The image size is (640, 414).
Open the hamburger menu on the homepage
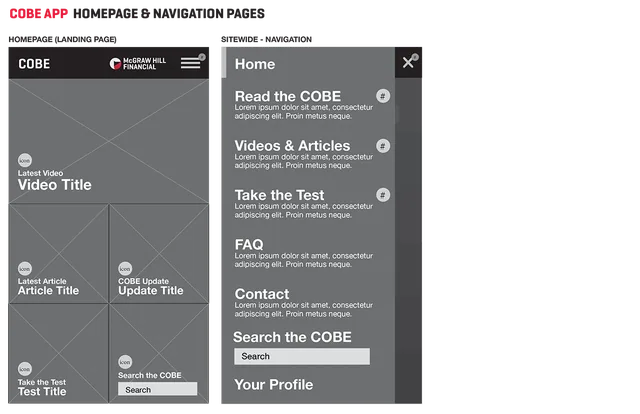point(191,63)
